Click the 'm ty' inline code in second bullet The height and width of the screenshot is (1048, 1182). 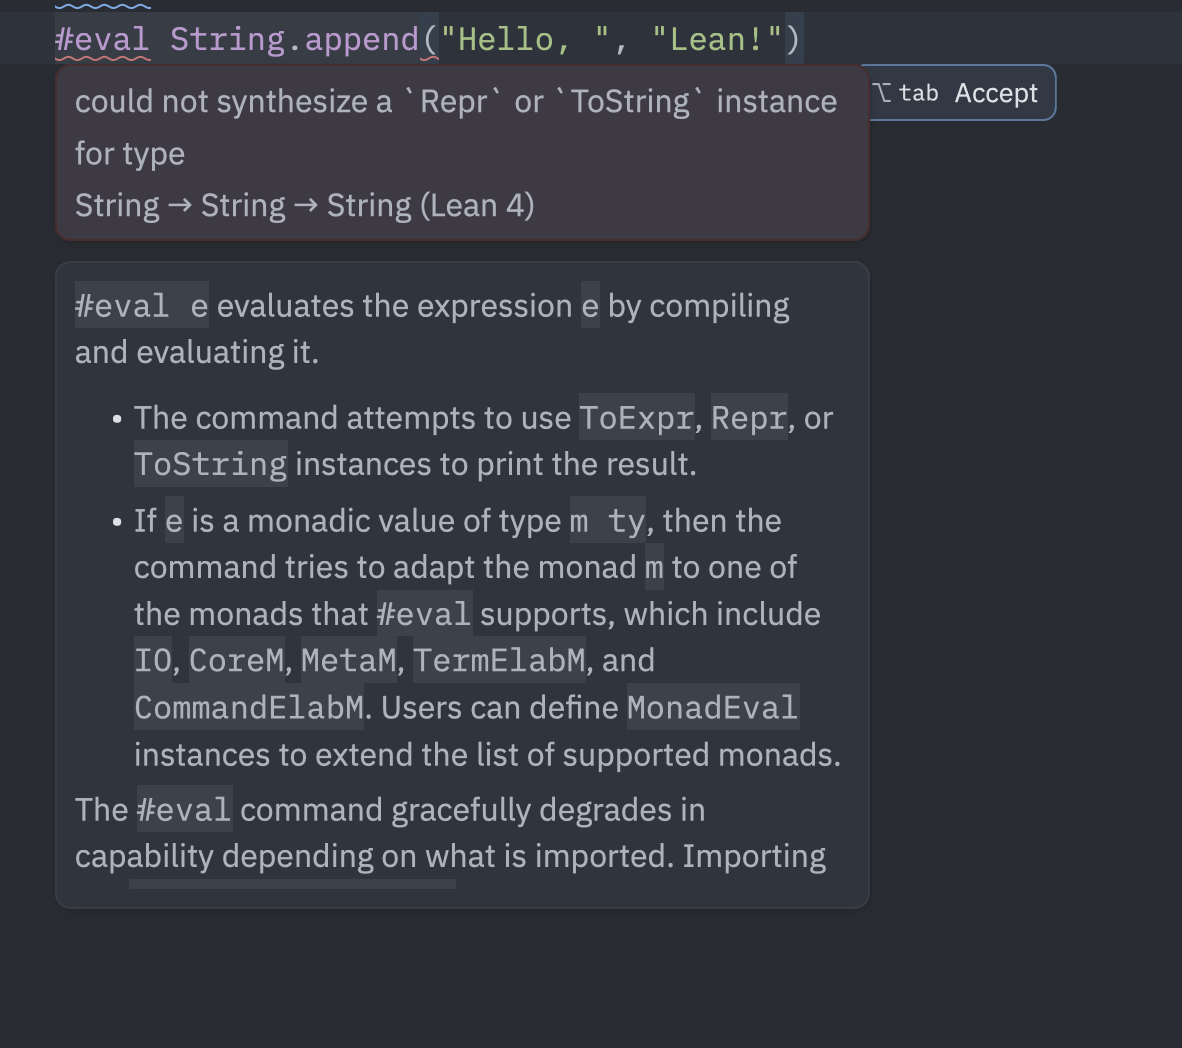tap(608, 520)
